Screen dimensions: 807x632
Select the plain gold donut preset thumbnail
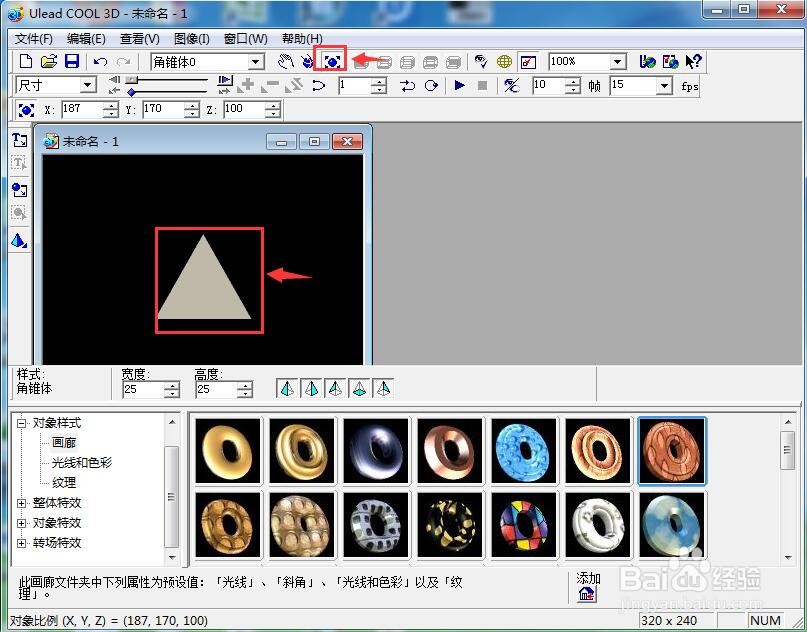[228, 451]
